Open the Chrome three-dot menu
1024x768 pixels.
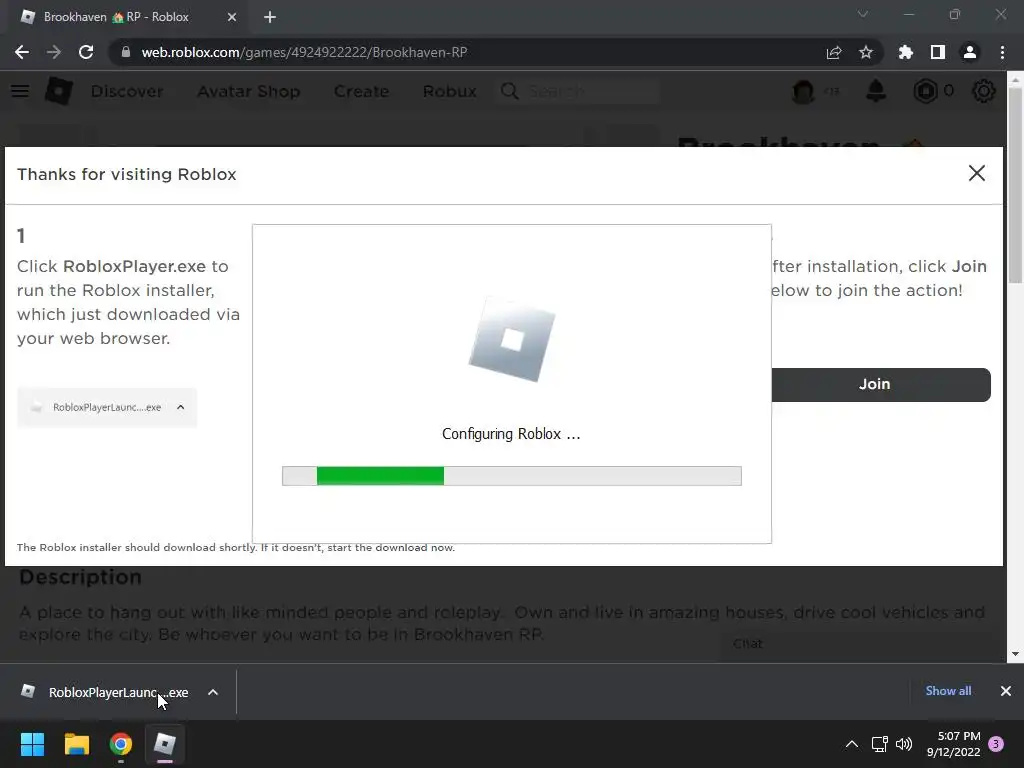(x=1002, y=52)
